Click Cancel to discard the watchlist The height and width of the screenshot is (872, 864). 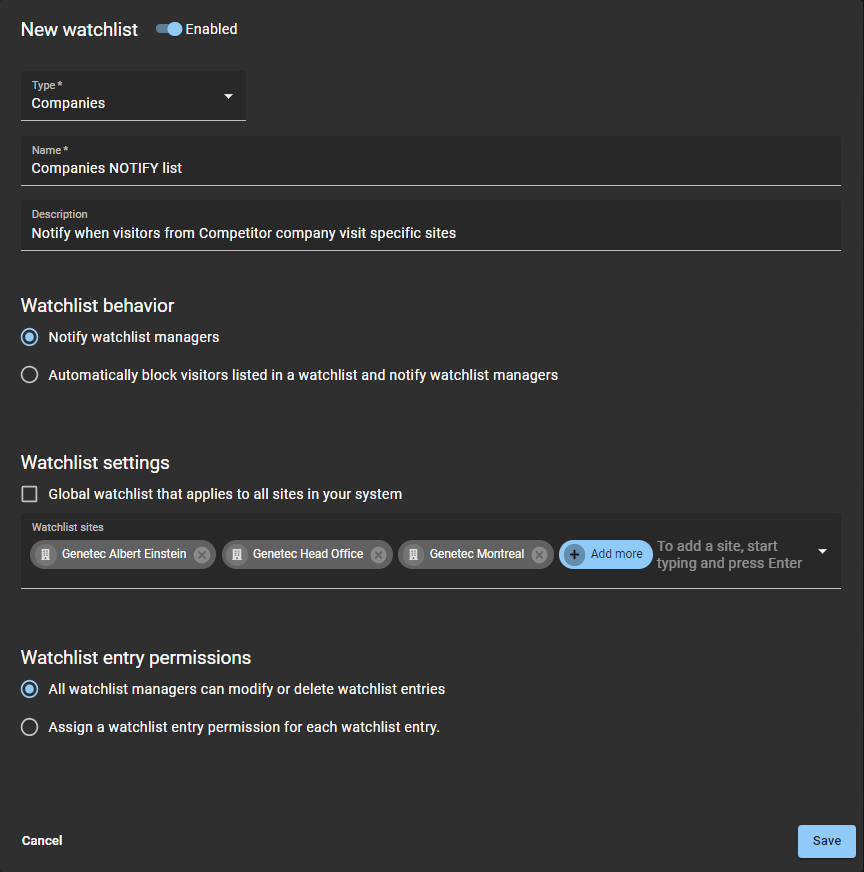tap(42, 841)
